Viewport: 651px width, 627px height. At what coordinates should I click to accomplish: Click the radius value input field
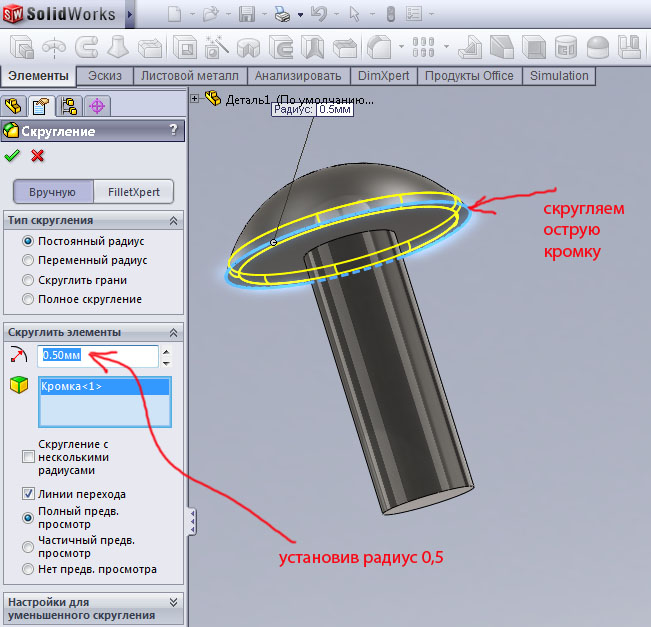tap(97, 356)
